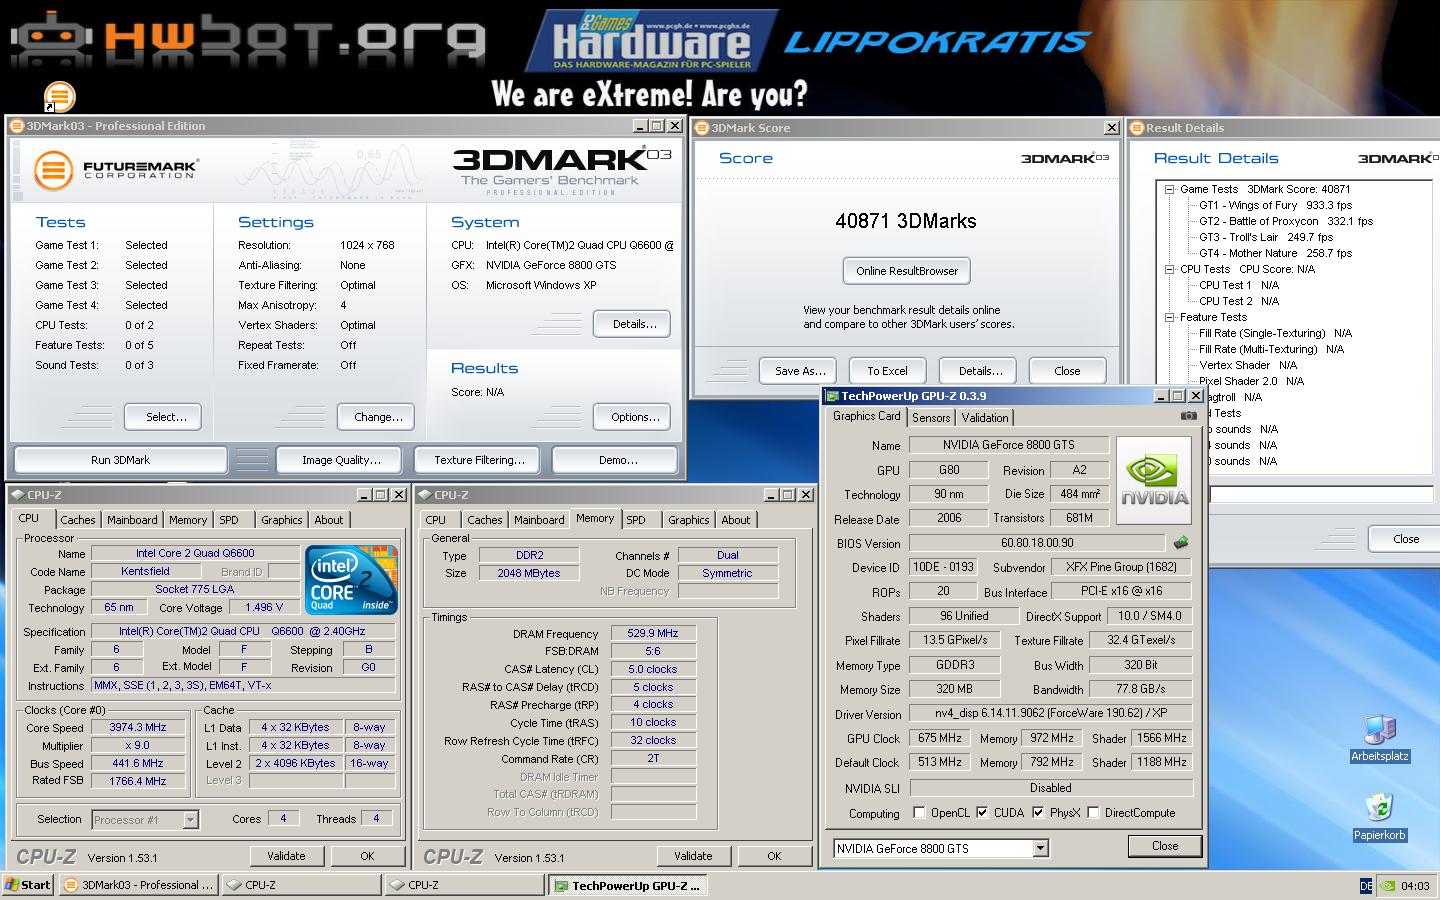Select GT4 - Mother Nature result row
The width and height of the screenshot is (1440, 900).
click(x=1275, y=253)
